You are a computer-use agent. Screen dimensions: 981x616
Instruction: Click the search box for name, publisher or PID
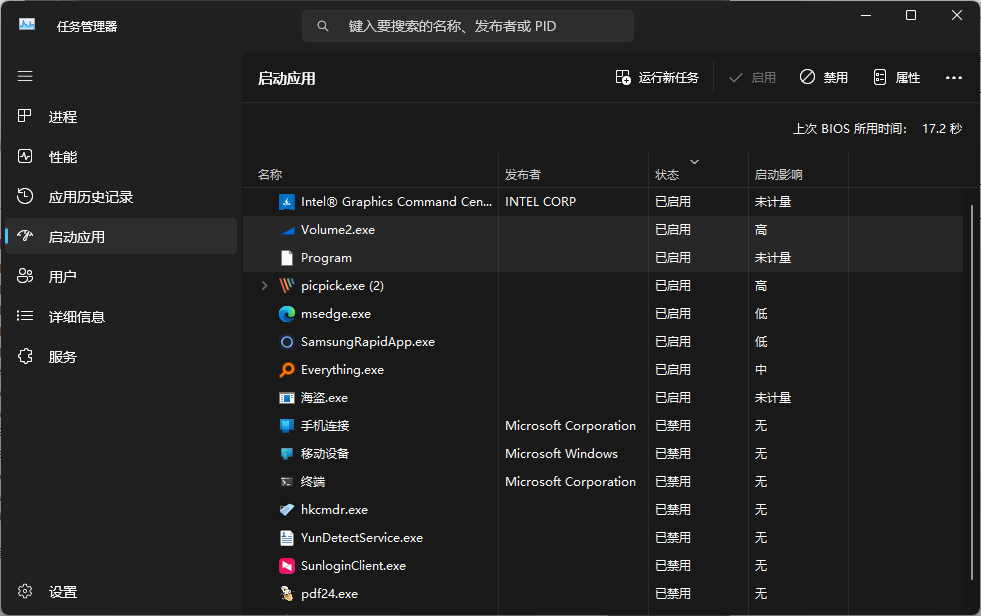[x=468, y=26]
